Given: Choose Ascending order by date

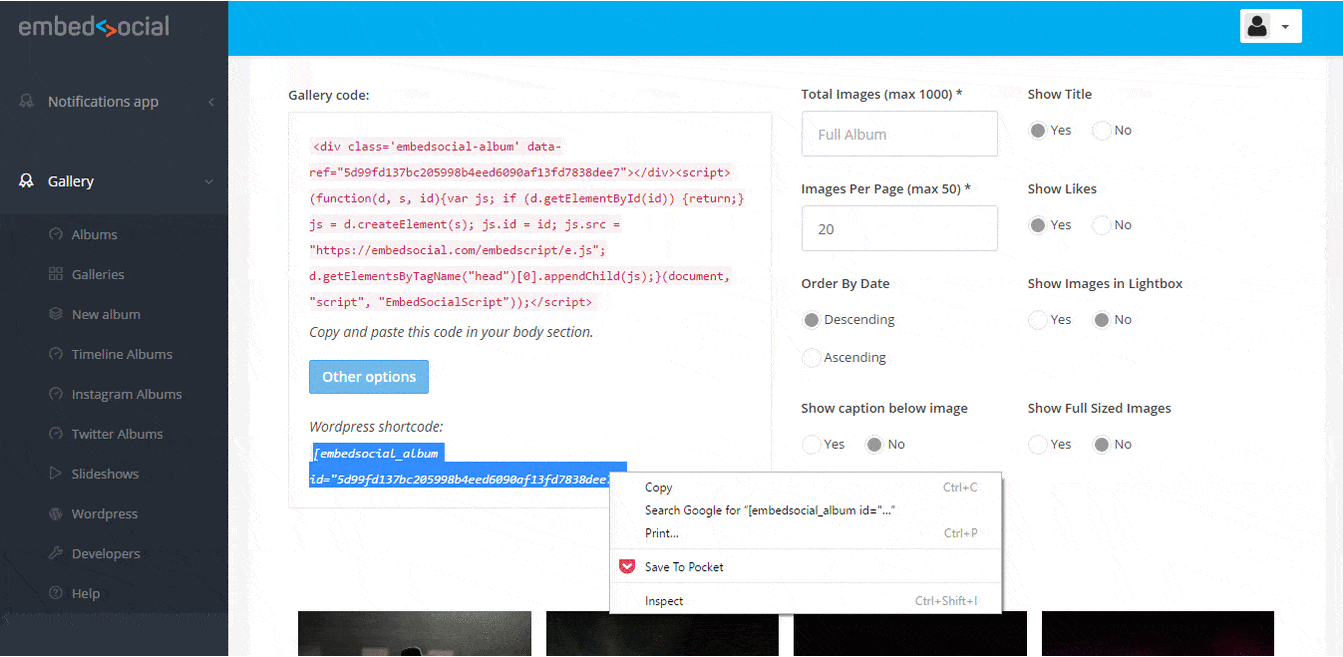Looking at the screenshot, I should 812,357.
